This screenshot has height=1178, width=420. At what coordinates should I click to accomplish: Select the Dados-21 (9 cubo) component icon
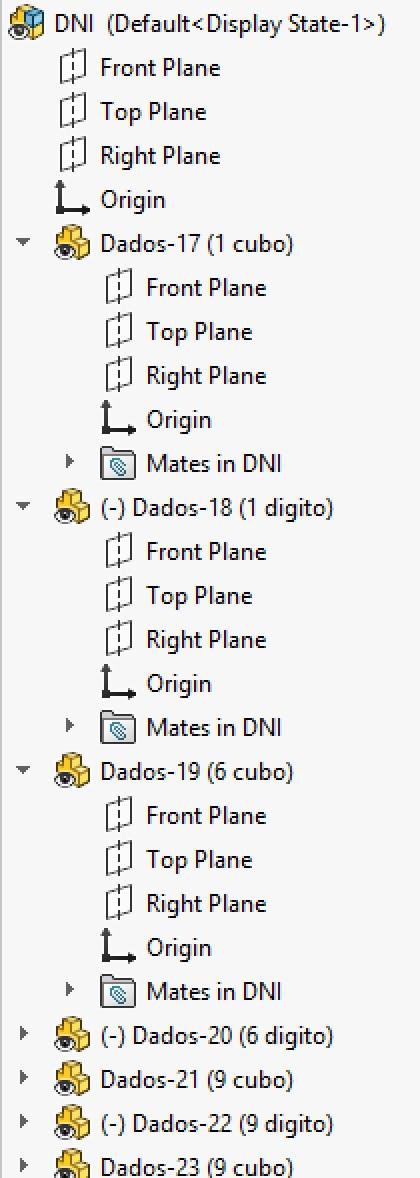pyautogui.click(x=72, y=1080)
